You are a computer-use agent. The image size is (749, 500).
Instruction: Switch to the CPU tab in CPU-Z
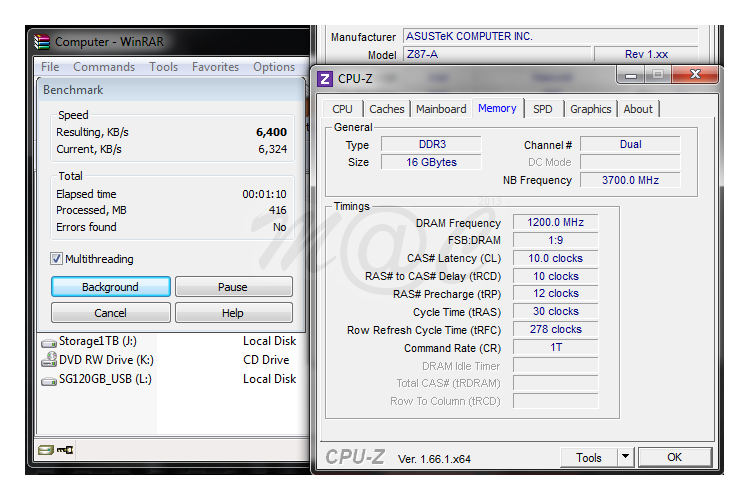click(342, 109)
